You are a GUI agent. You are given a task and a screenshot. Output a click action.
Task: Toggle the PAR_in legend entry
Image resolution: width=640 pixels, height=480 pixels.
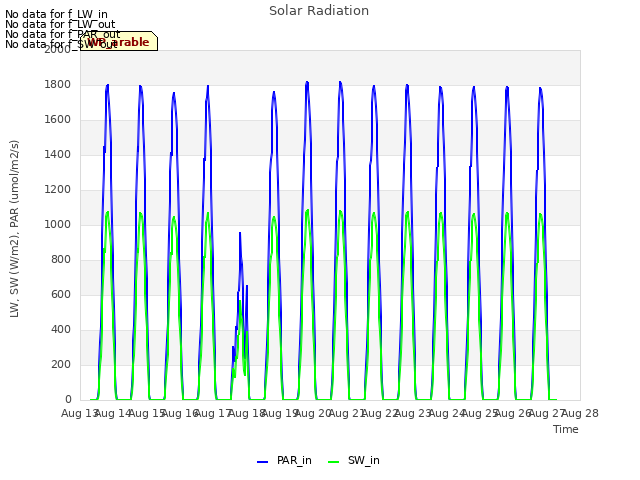click(x=284, y=461)
